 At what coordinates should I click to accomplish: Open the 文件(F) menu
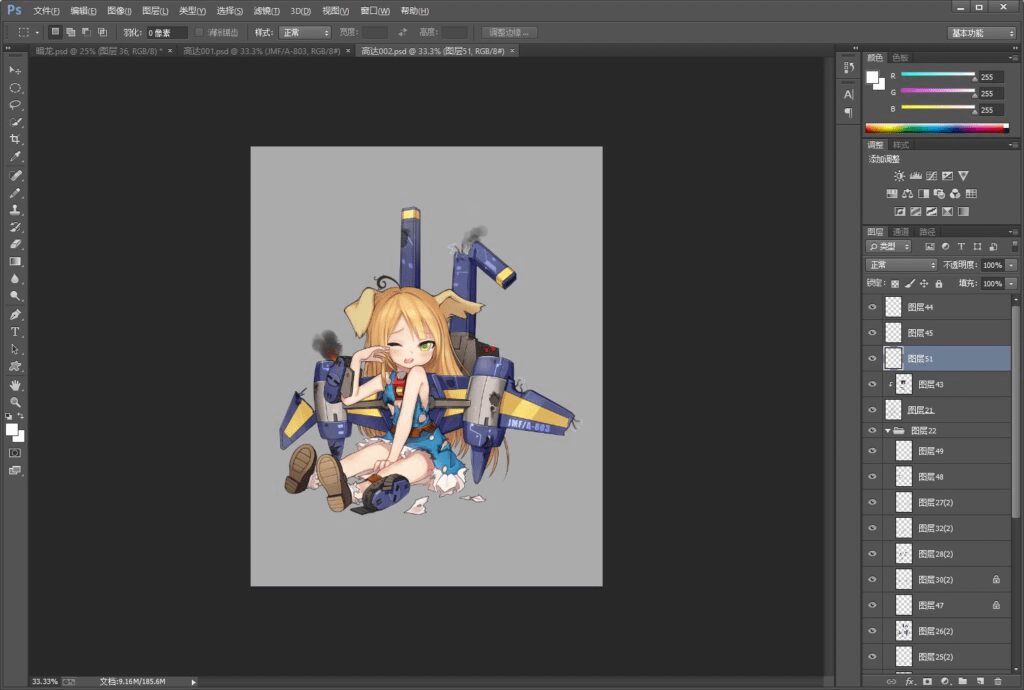click(x=46, y=11)
